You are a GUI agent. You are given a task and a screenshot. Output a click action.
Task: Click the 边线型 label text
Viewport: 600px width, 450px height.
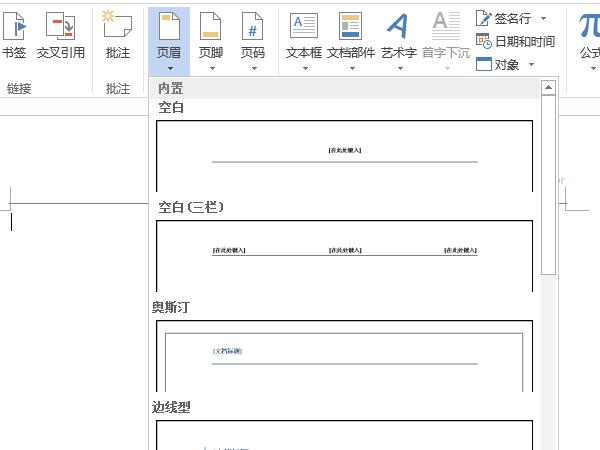coord(171,407)
